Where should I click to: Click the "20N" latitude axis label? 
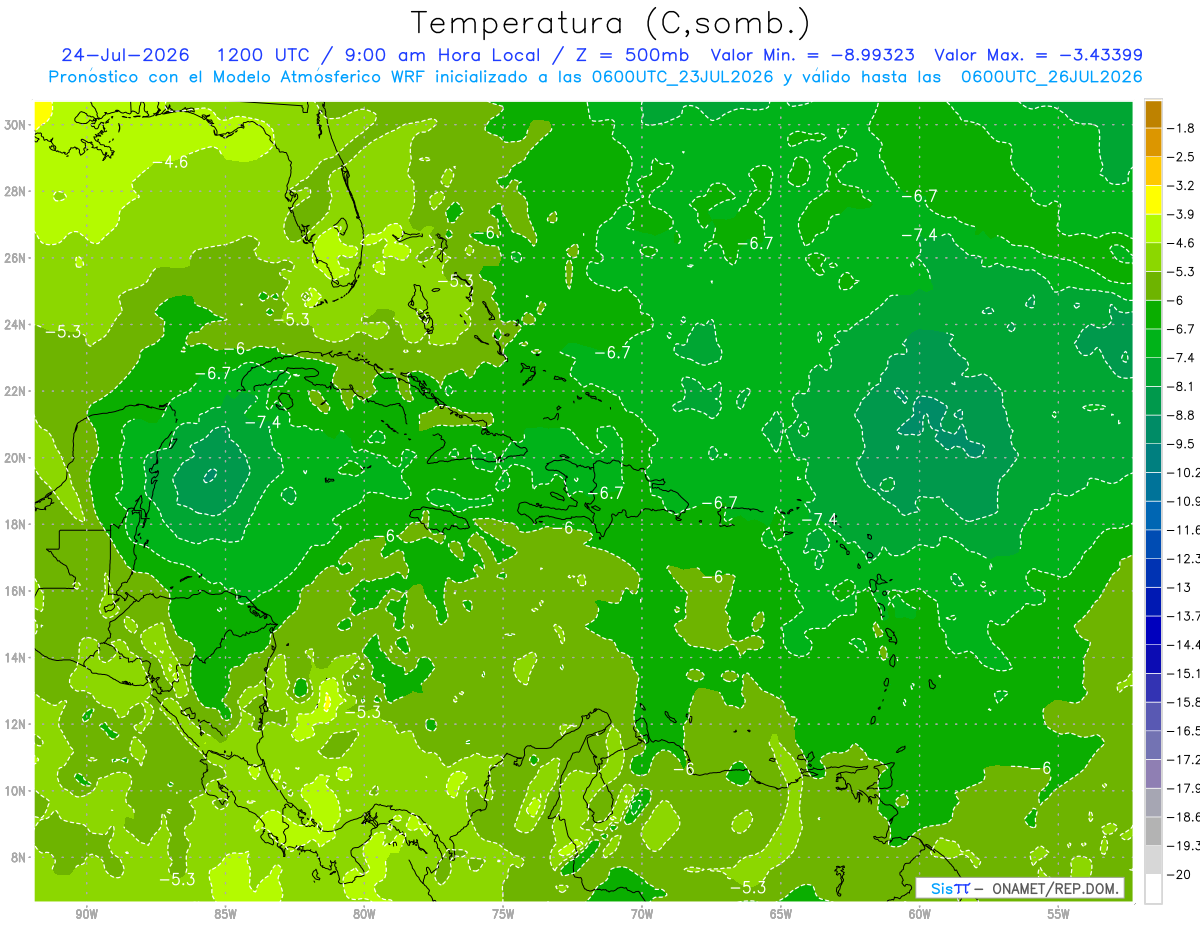click(x=17, y=458)
